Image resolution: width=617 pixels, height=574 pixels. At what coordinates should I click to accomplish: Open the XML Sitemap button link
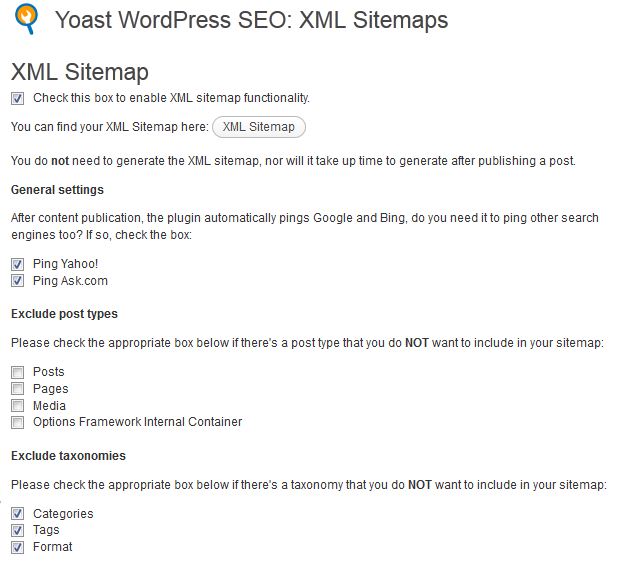[259, 127]
